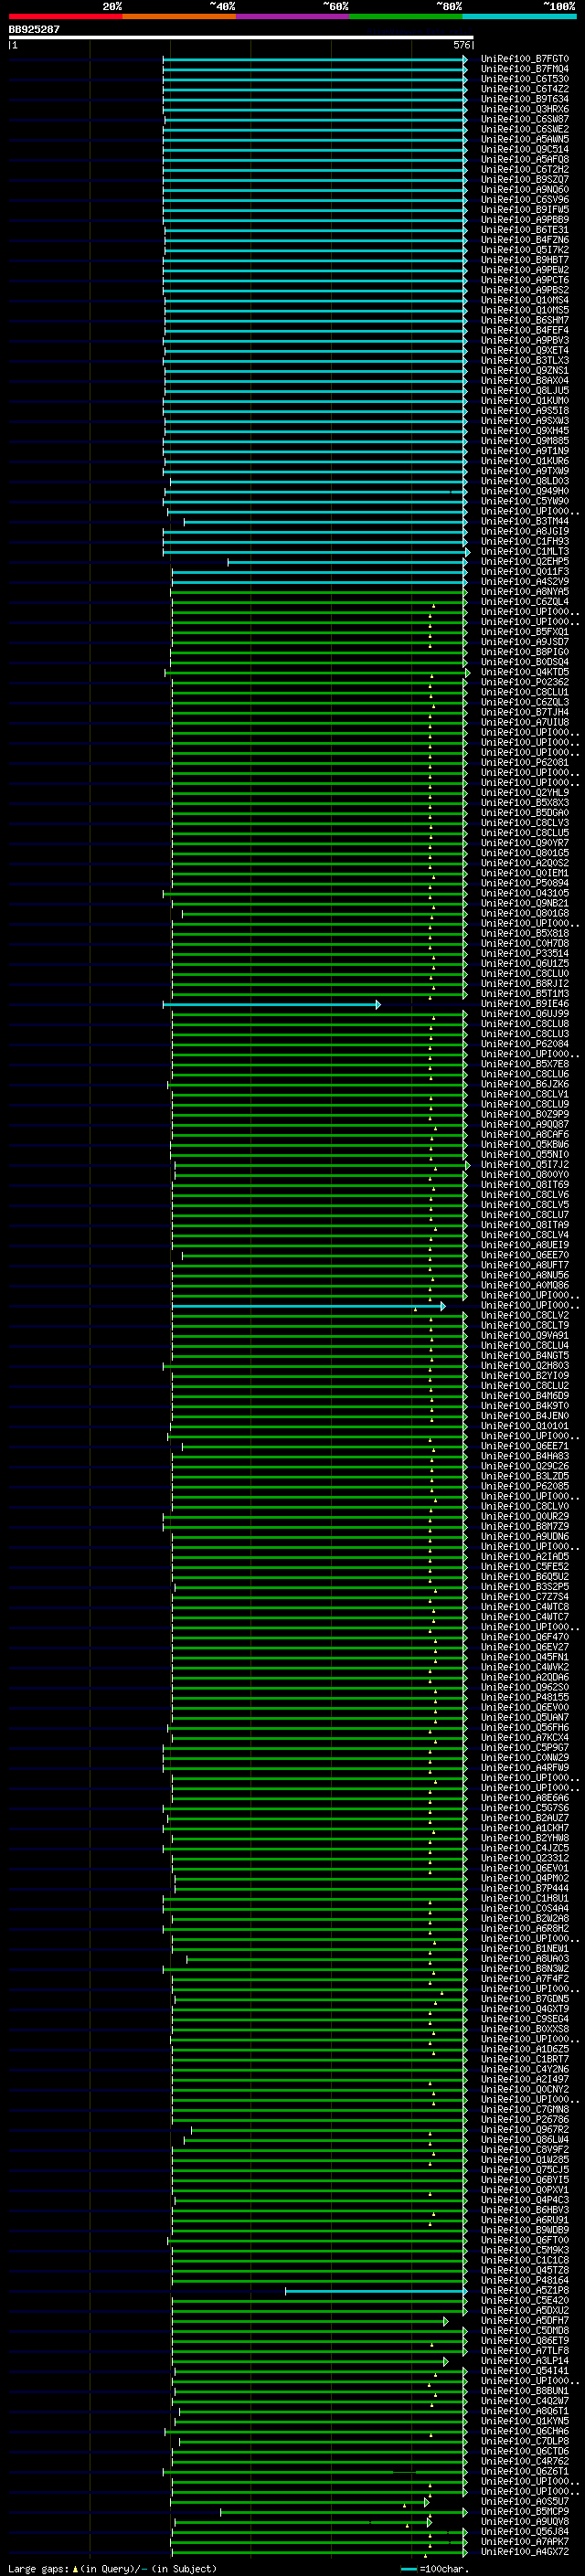The image size is (585, 2576).
Task: Open hit UniRef100_C6T530
Action: tap(525, 79)
